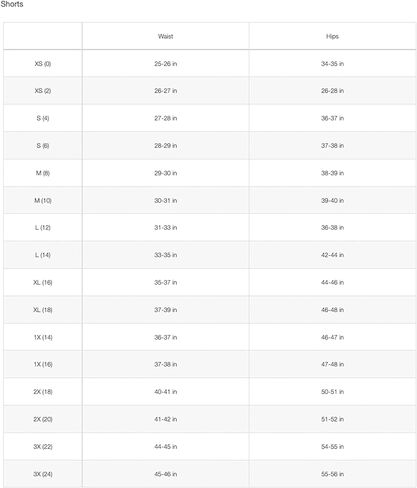Click hips value 46-48 in
Screen dimensions: 417x488
[332, 310]
